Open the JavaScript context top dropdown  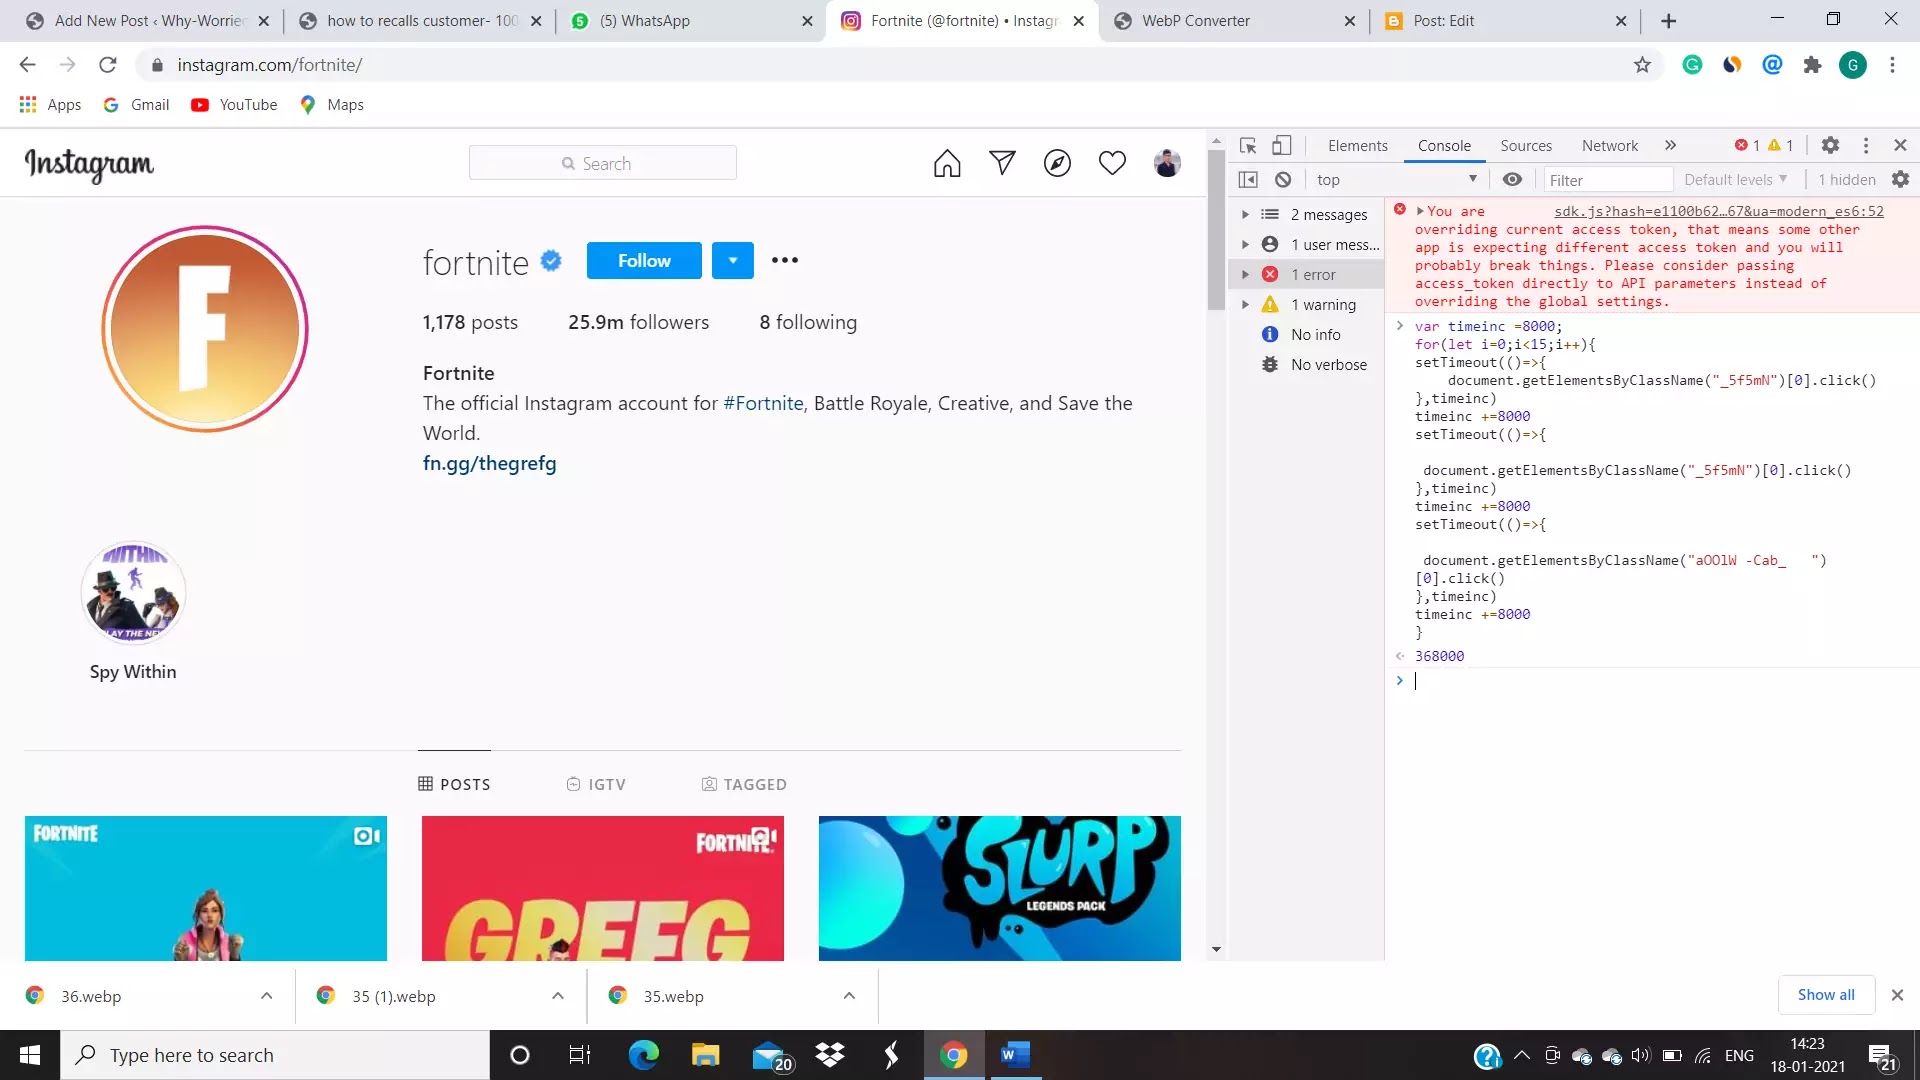1396,180
